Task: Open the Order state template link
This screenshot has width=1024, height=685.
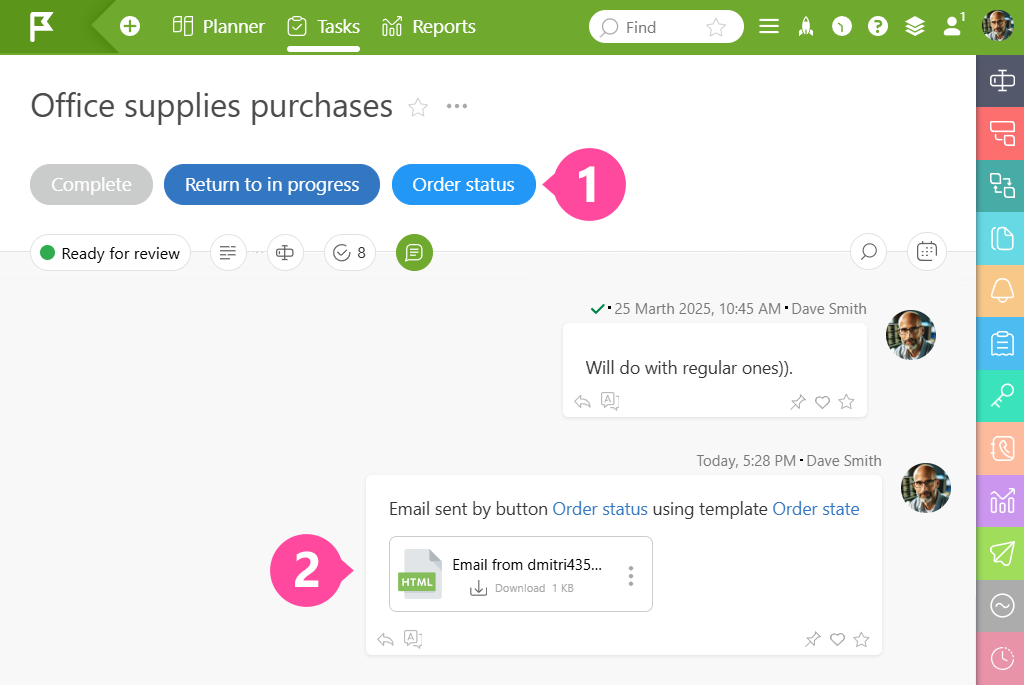Action: point(816,509)
